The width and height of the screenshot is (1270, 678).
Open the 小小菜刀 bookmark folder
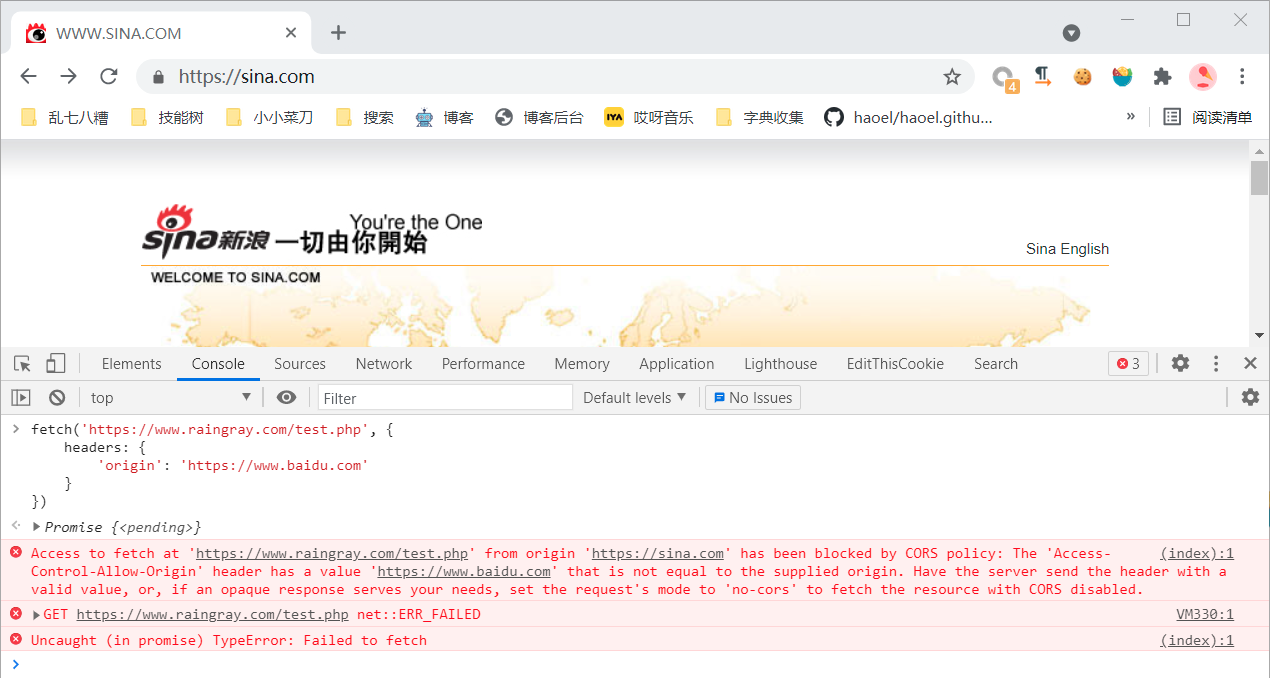pos(269,117)
